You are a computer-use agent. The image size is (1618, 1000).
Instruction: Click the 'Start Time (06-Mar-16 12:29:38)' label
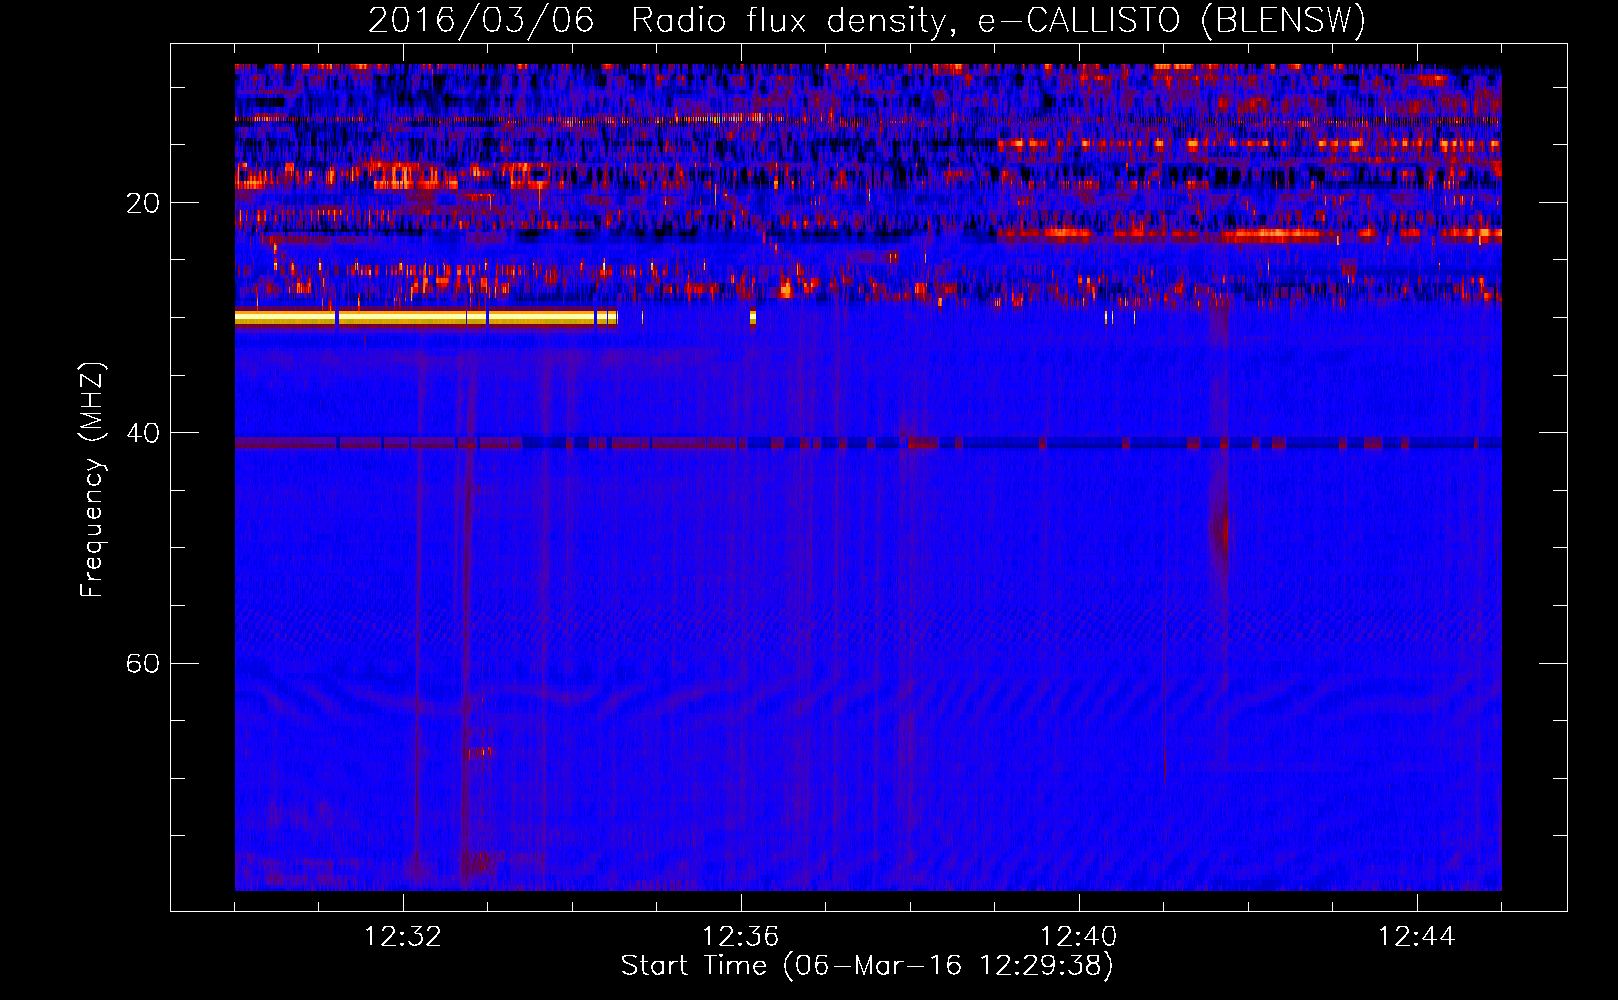(867, 966)
